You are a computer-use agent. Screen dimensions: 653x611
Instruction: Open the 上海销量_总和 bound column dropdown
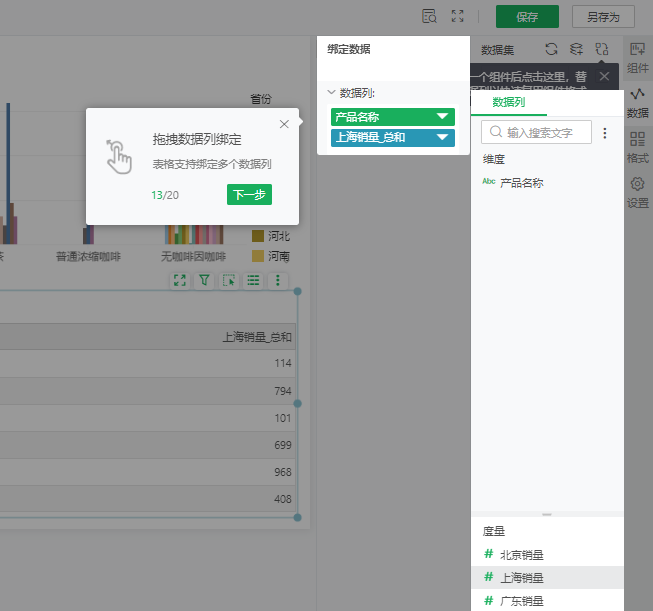[442, 137]
